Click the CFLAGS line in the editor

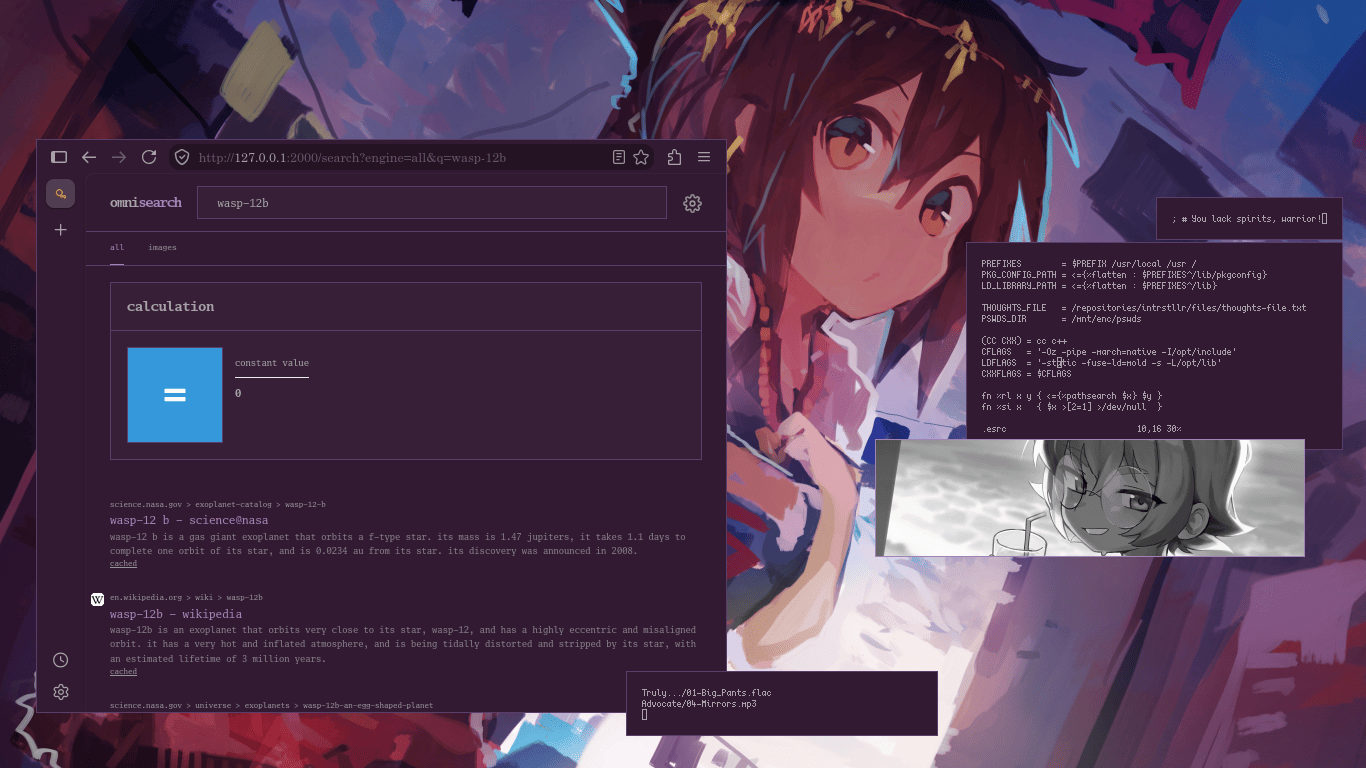coord(1109,352)
